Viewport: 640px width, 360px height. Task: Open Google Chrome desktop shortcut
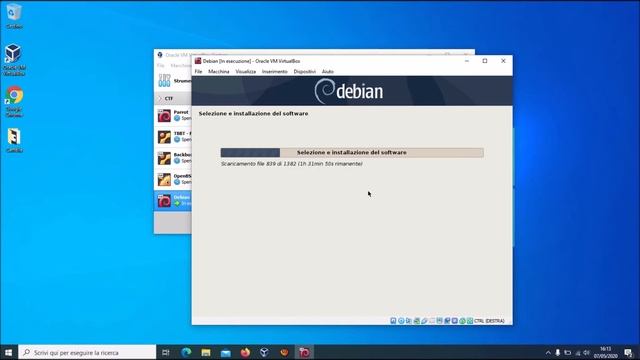pos(14,102)
